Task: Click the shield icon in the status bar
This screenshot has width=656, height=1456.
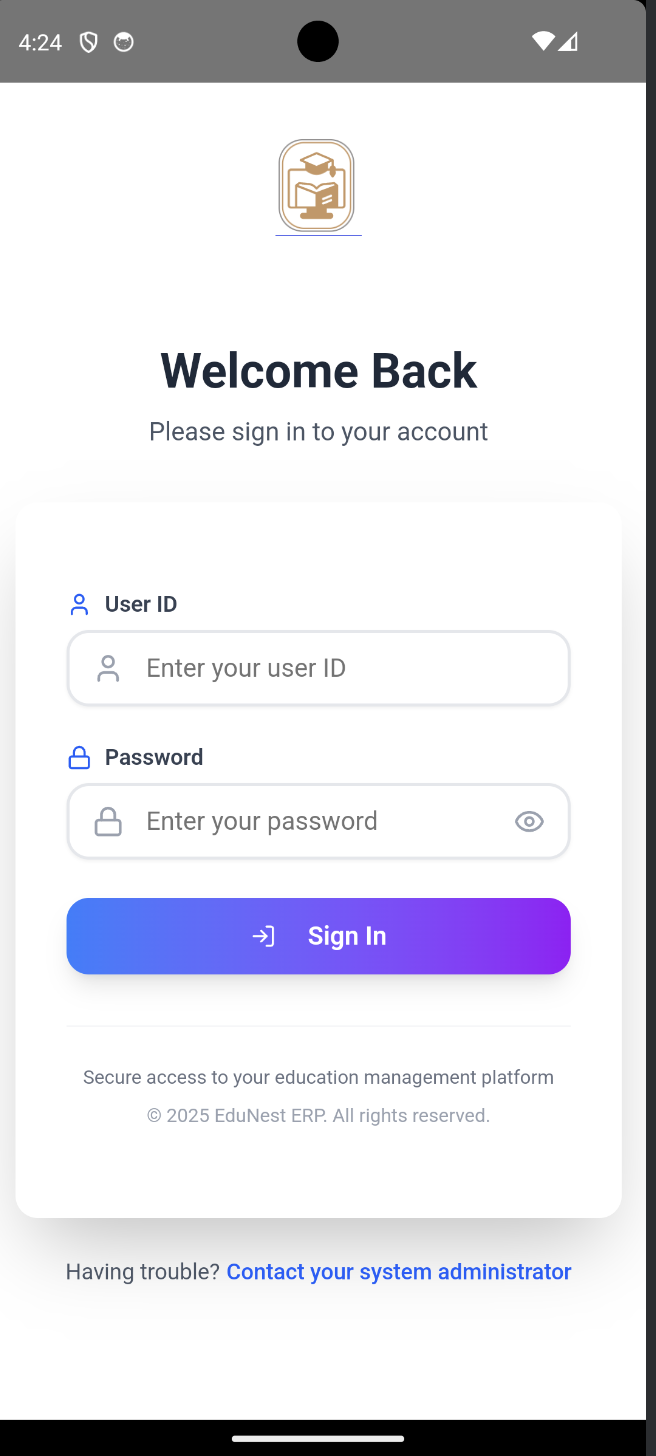Action: coord(87,42)
